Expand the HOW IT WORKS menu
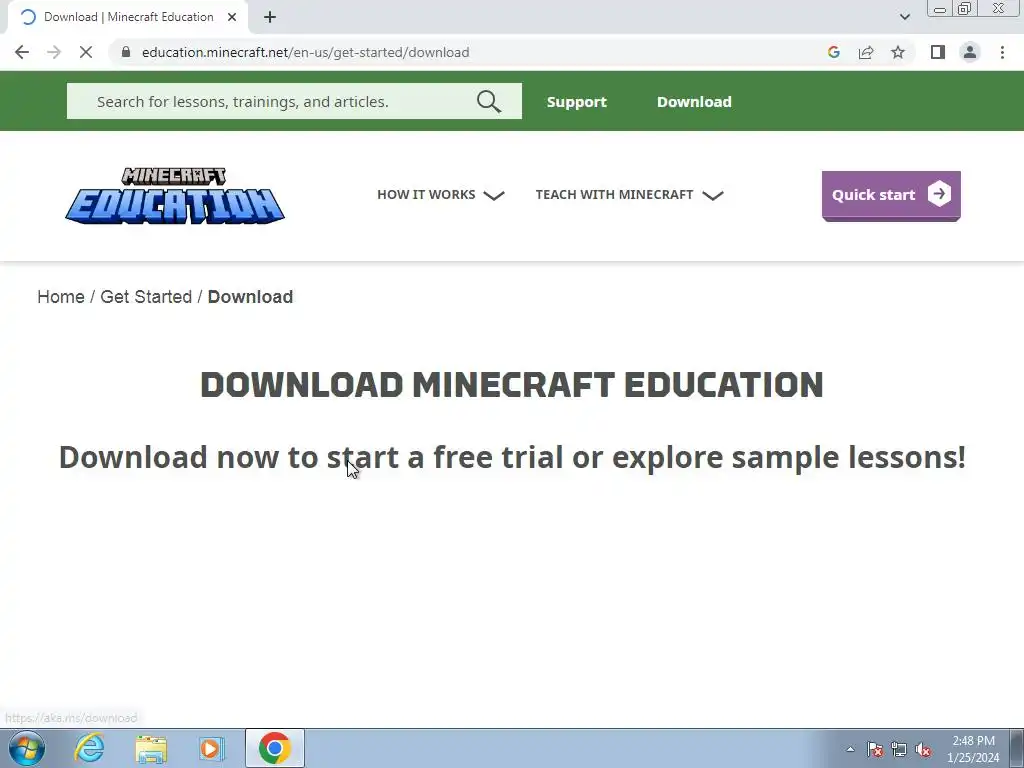 coord(441,195)
